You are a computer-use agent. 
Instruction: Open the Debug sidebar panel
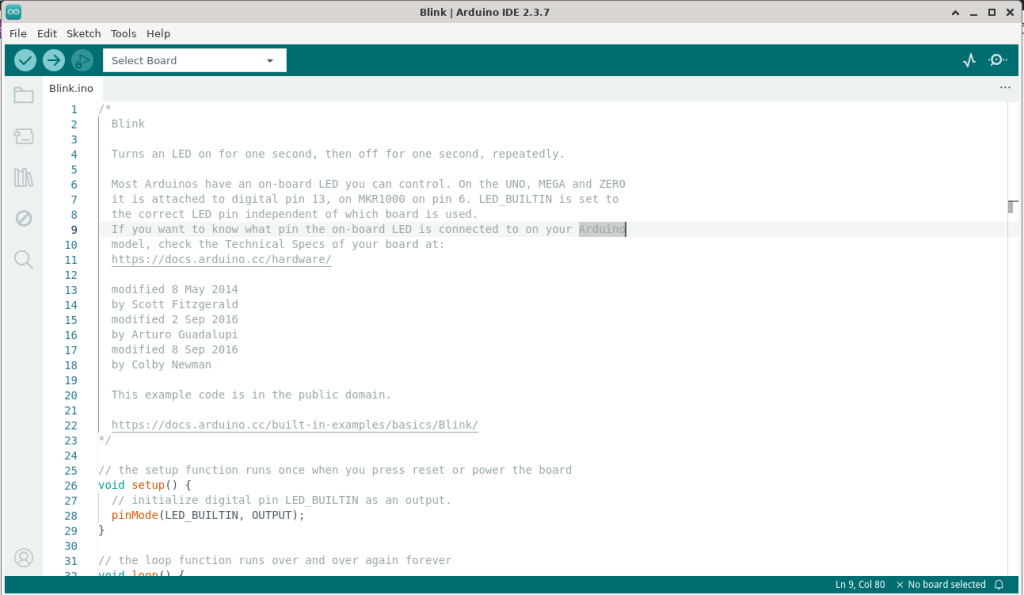[x=24, y=219]
